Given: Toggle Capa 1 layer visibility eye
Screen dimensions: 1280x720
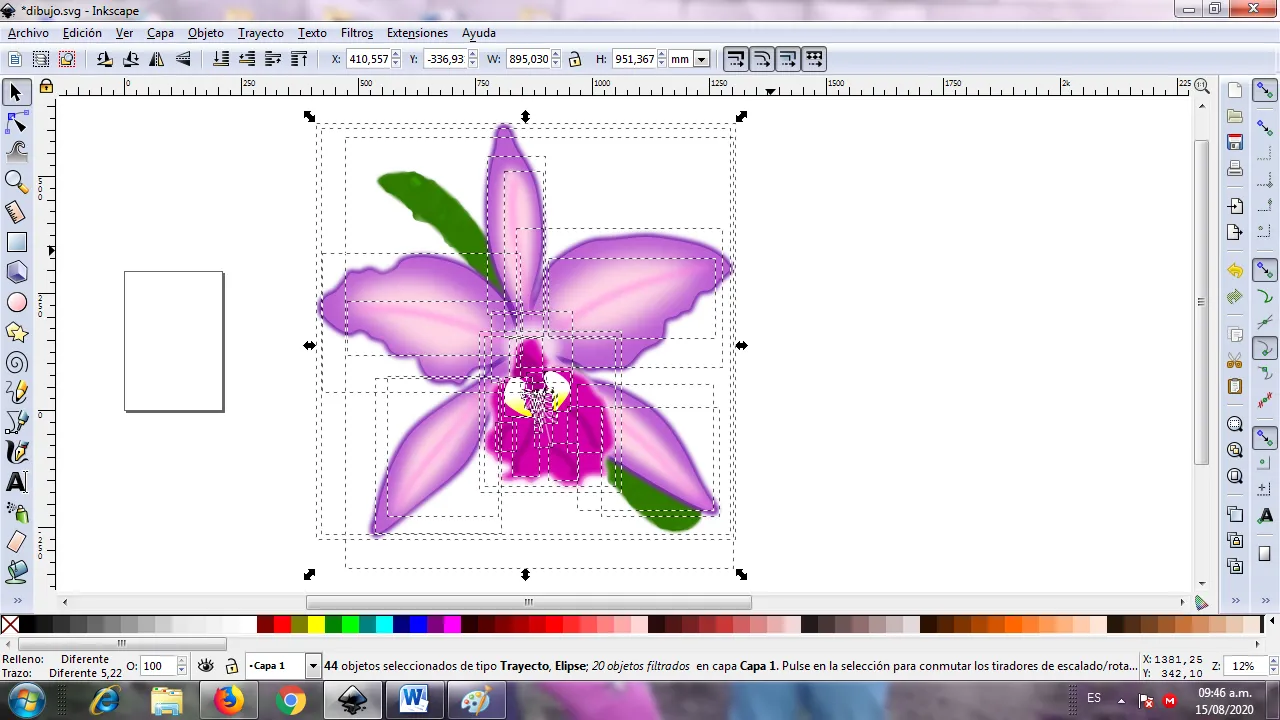Looking at the screenshot, I should [206, 666].
